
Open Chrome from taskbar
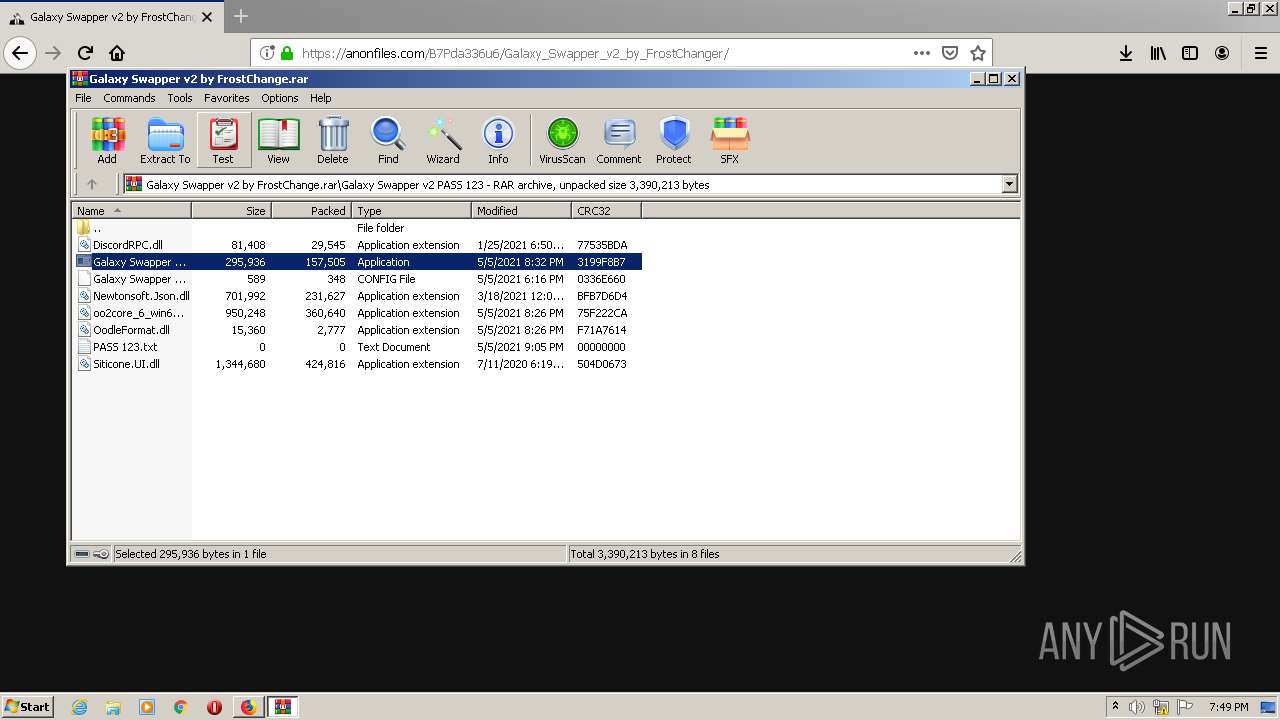(181, 707)
